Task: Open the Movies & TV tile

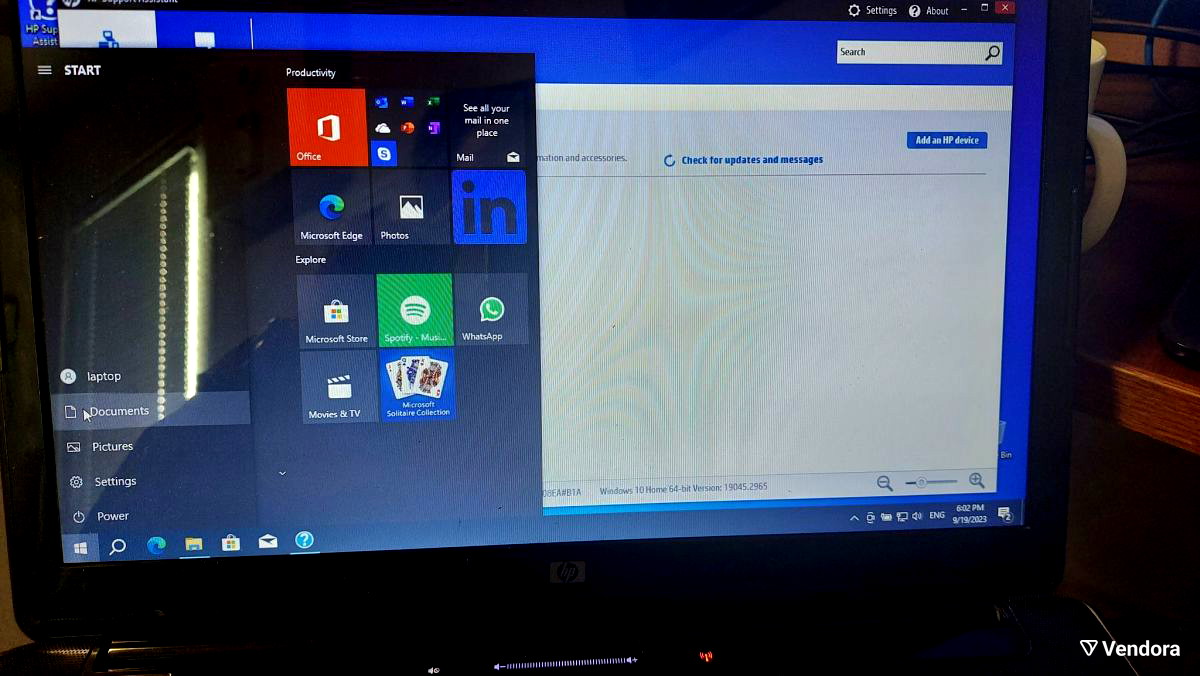Action: click(x=339, y=387)
